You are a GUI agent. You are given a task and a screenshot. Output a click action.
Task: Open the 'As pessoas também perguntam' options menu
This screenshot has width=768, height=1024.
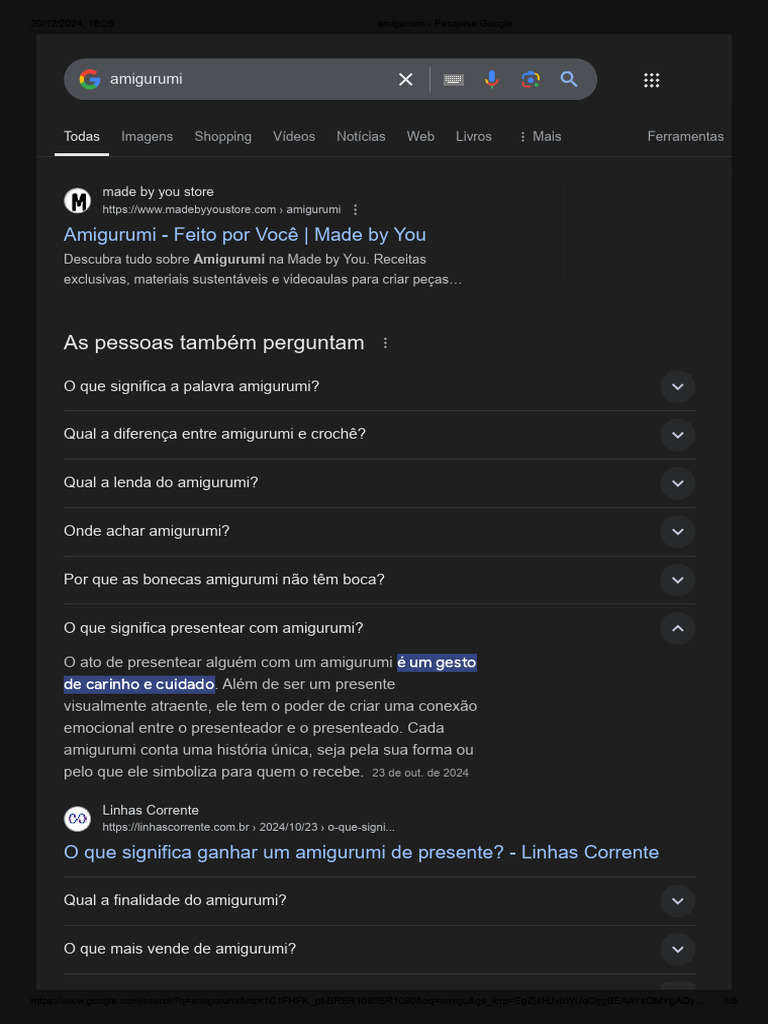click(385, 343)
